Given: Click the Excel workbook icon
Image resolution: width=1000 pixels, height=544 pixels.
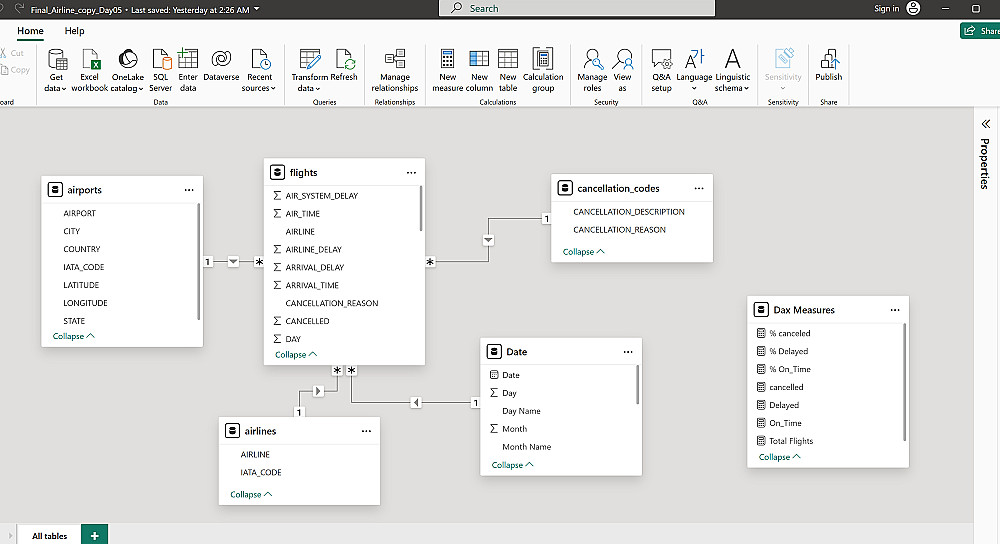Looking at the screenshot, I should tap(90, 60).
